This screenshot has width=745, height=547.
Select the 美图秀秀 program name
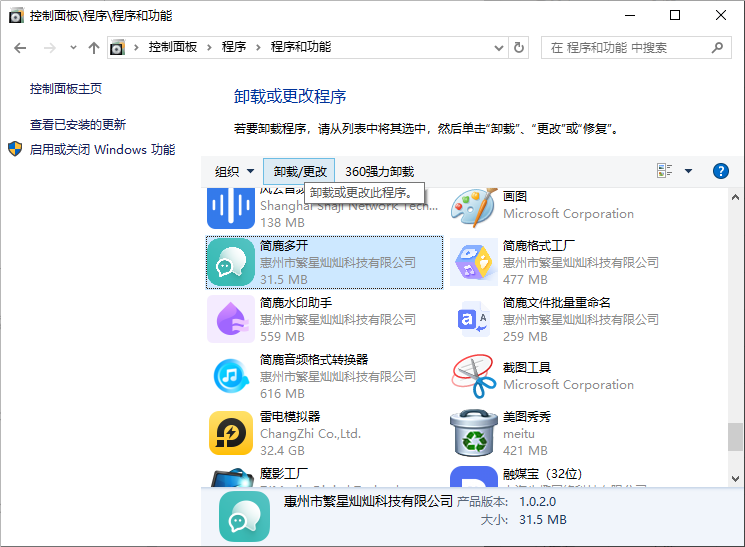coord(527,417)
